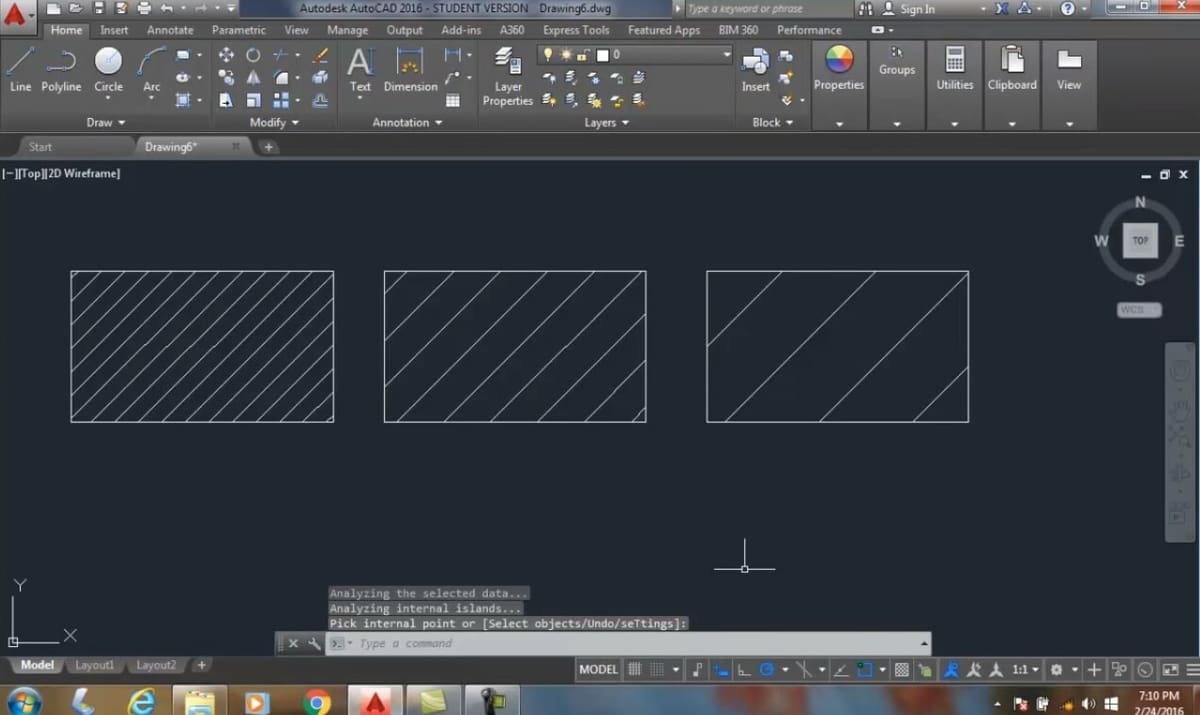Expand the Layers panel
The height and width of the screenshot is (715, 1200).
(x=607, y=122)
